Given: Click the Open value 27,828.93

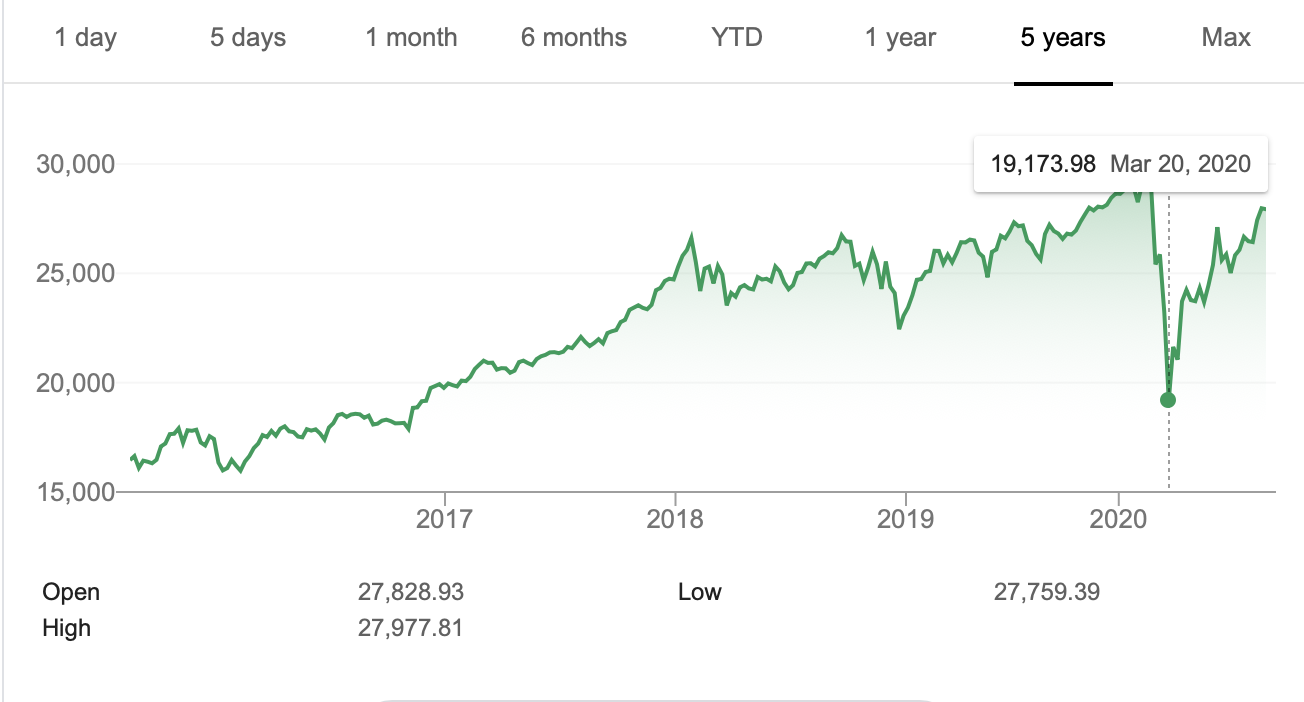Looking at the screenshot, I should [x=411, y=592].
